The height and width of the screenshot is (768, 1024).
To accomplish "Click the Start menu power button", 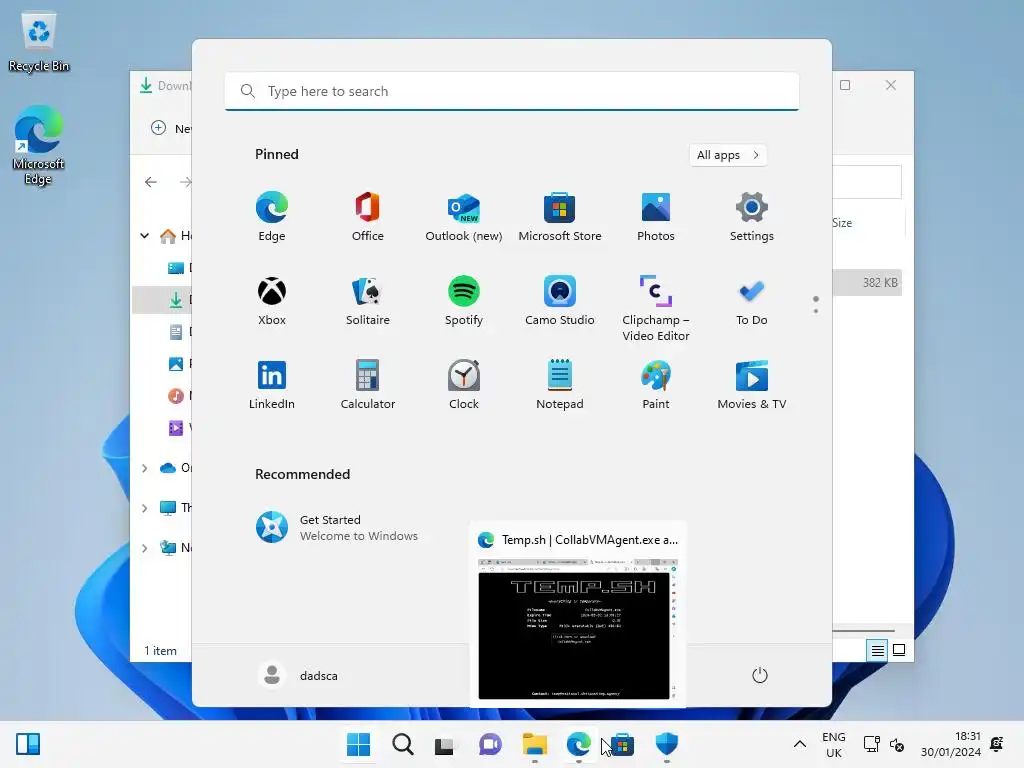I will [760, 675].
